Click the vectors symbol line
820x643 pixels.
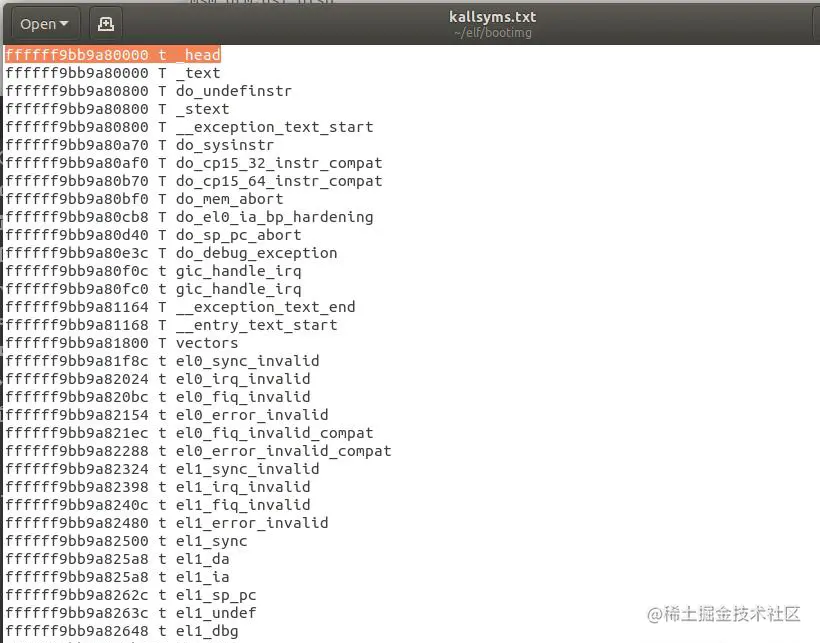[x=122, y=343]
